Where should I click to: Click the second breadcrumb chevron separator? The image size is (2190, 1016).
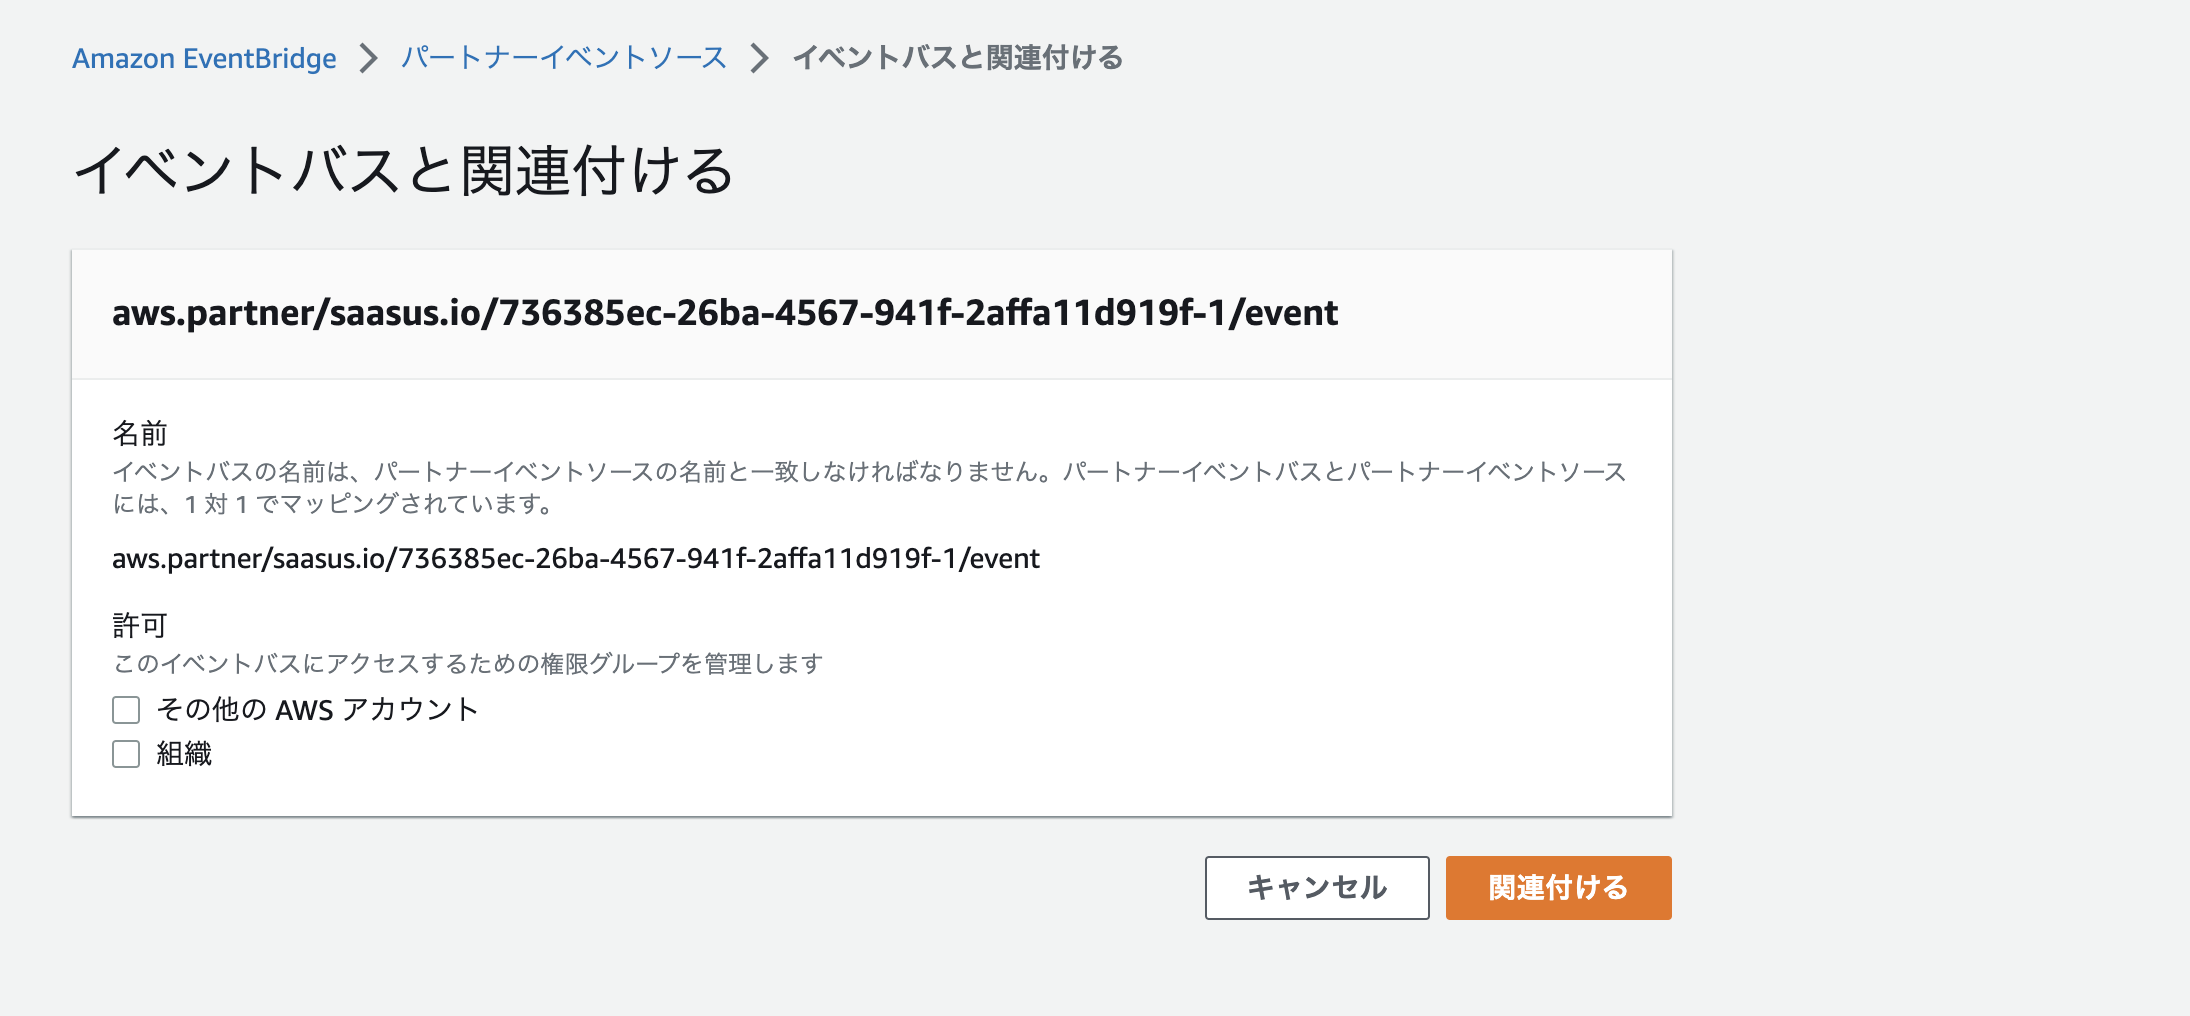tap(760, 58)
